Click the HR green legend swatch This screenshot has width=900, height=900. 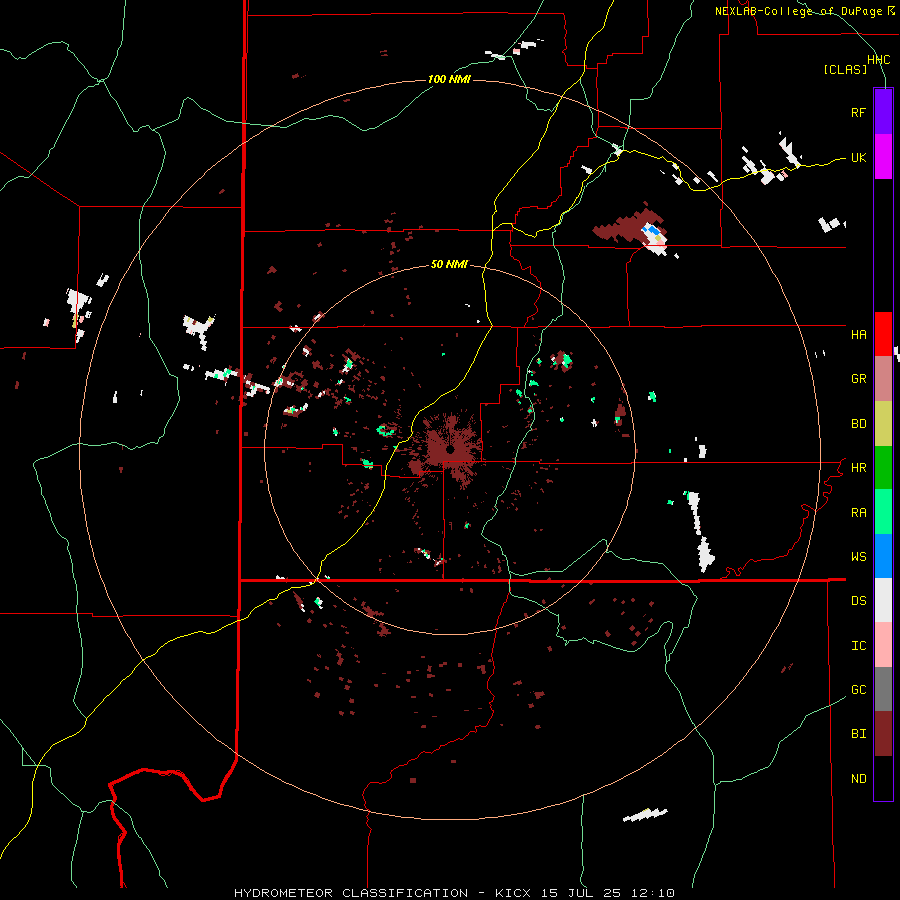[883, 468]
